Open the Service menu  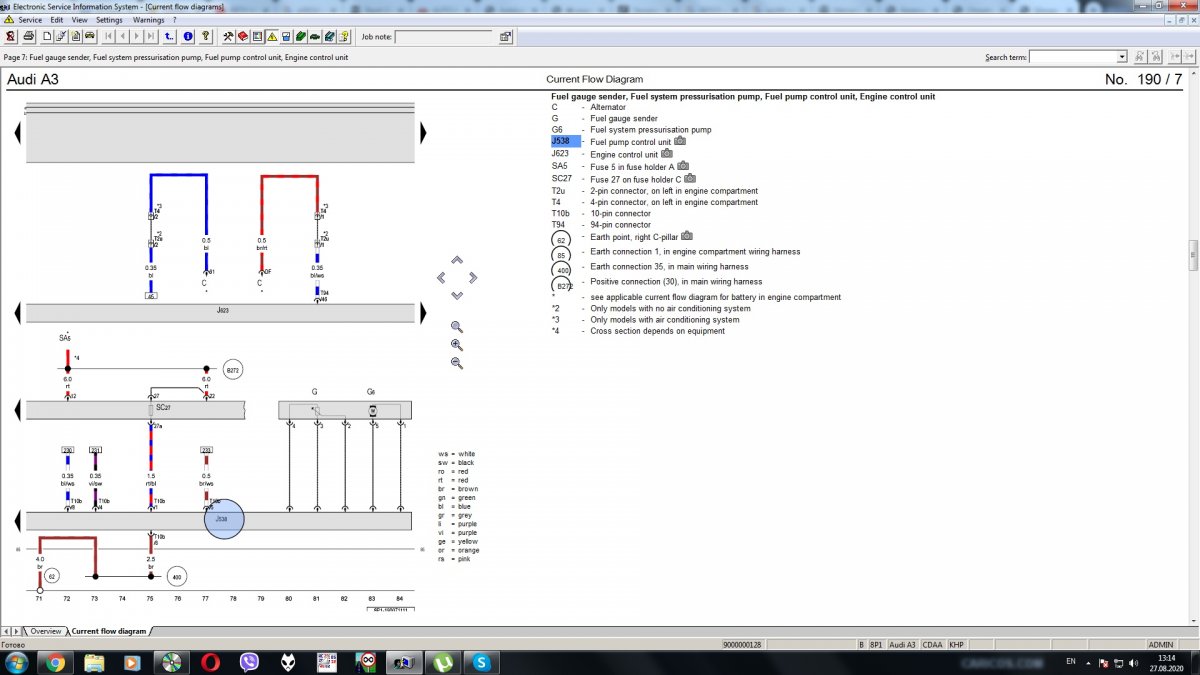[30, 20]
